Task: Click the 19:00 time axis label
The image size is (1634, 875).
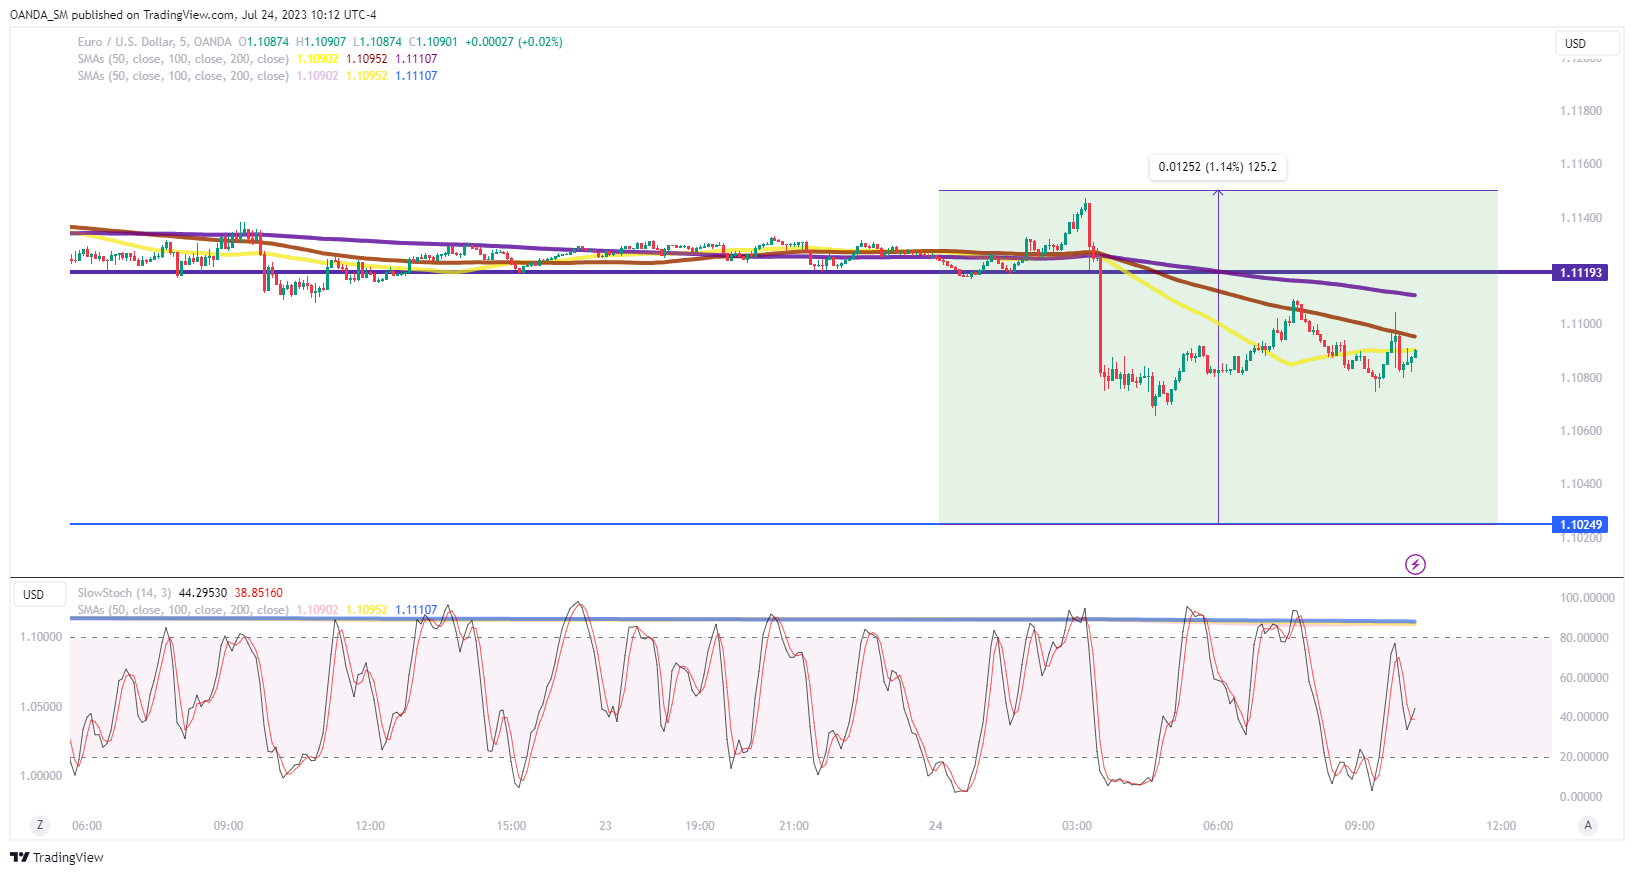Action: 700,826
